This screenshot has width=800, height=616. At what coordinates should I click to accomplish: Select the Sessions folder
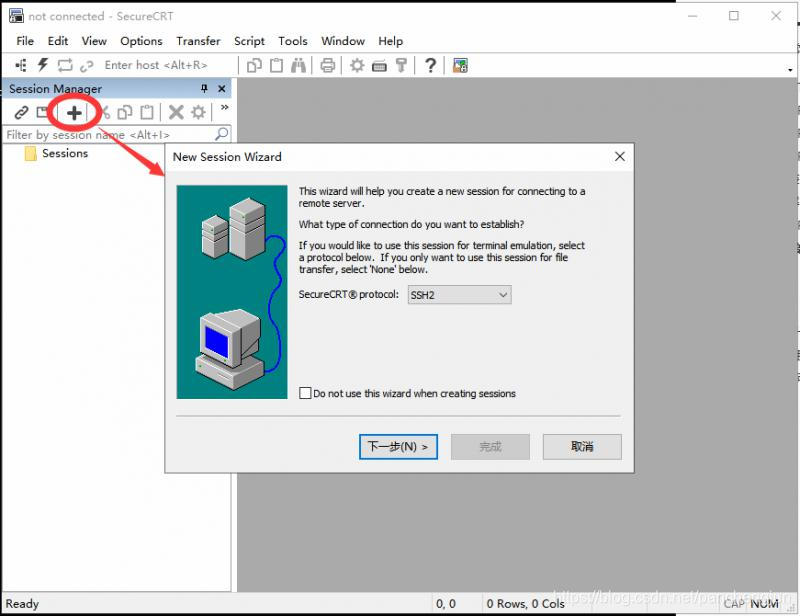pos(57,153)
